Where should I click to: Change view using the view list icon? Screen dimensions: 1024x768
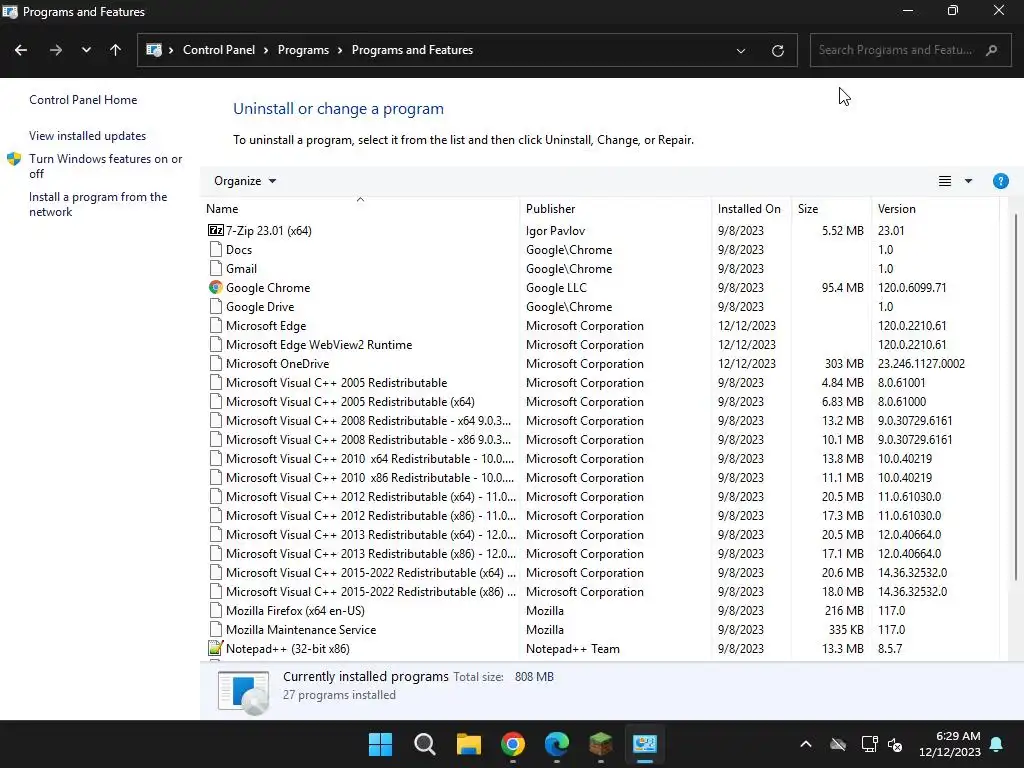coord(944,181)
